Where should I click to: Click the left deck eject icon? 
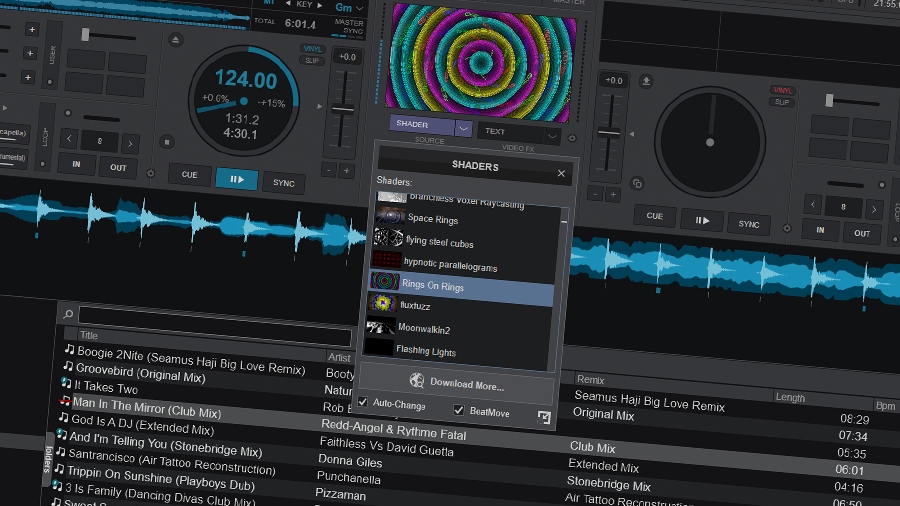pyautogui.click(x=176, y=40)
